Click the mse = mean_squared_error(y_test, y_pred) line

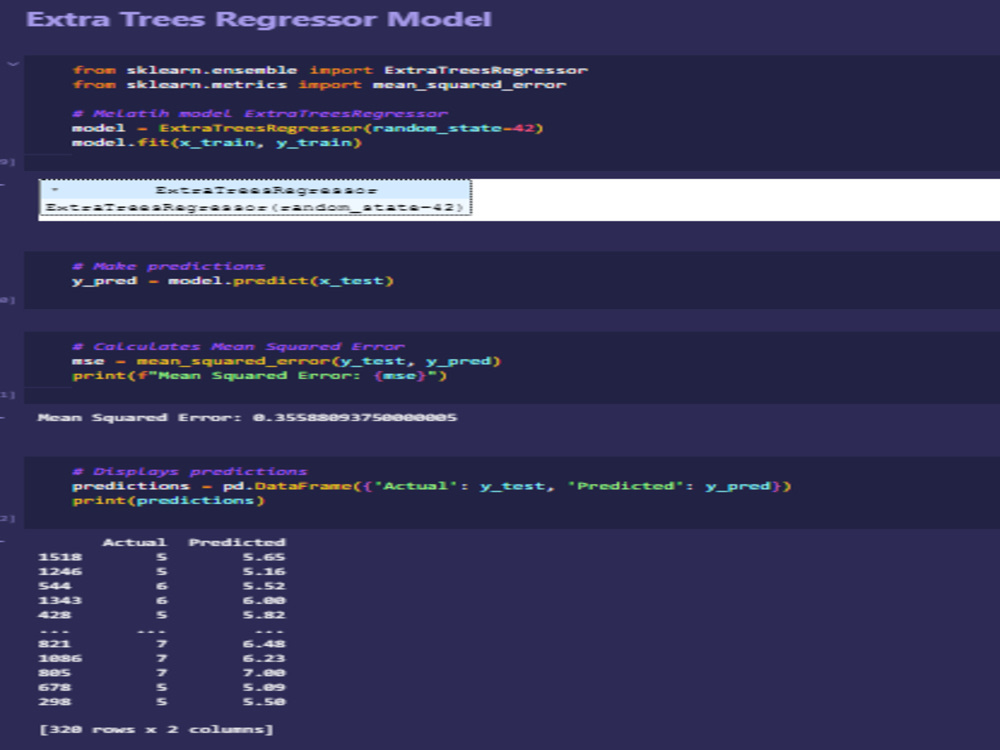coord(286,361)
